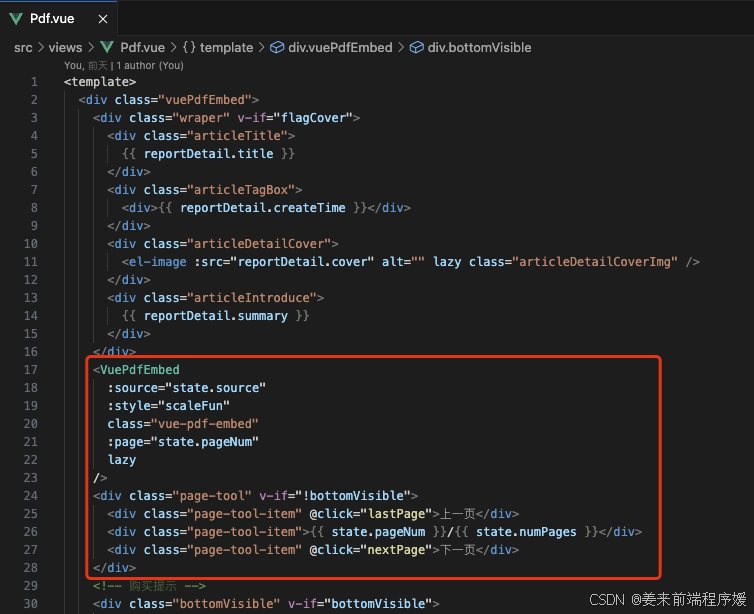
Task: Click the el-image tag name
Action: coord(158,262)
